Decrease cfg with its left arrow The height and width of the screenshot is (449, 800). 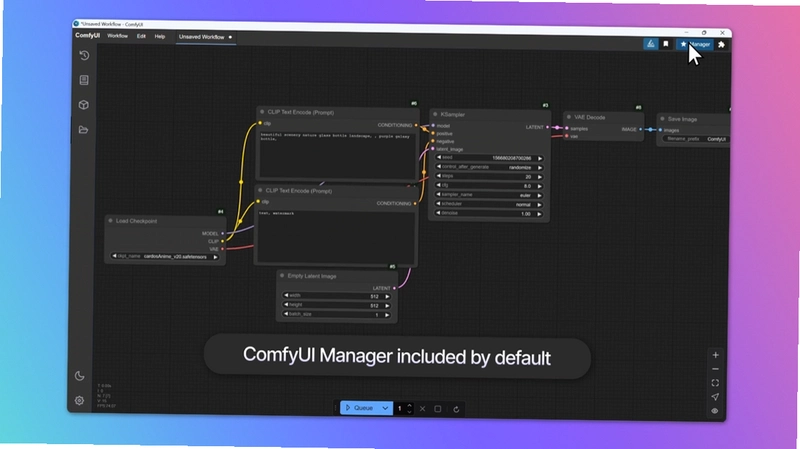coord(438,185)
